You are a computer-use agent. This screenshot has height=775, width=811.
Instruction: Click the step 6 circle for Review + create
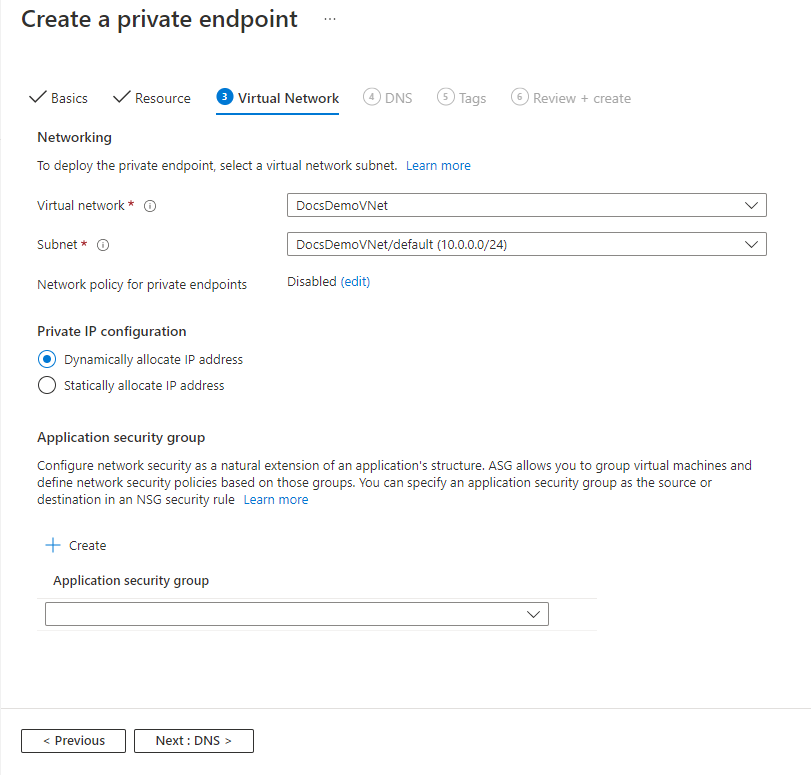(x=520, y=97)
